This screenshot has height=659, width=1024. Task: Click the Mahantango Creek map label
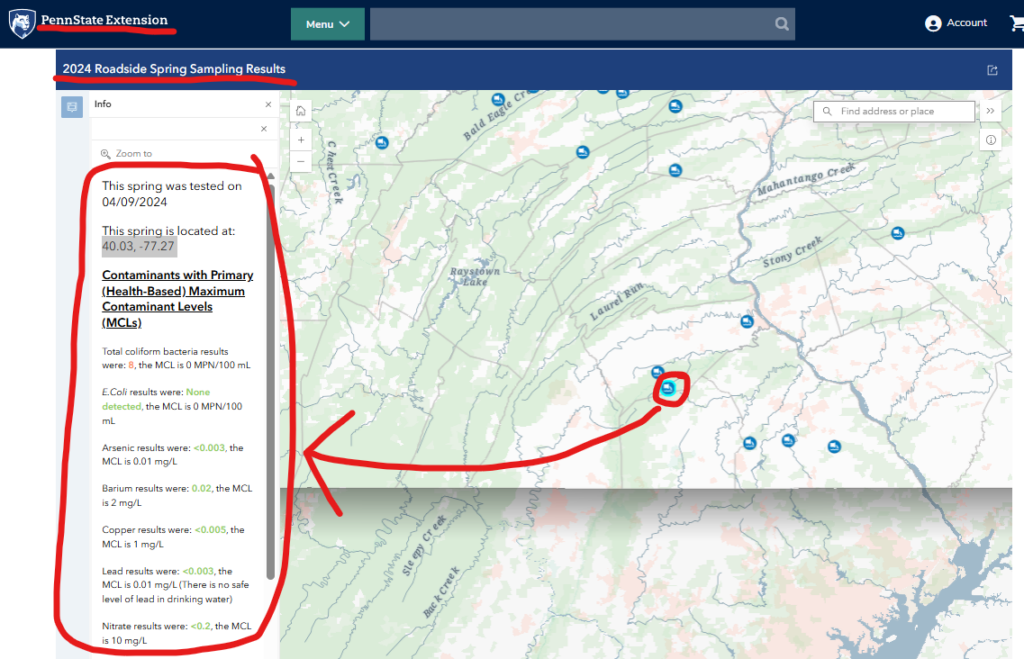pos(805,179)
